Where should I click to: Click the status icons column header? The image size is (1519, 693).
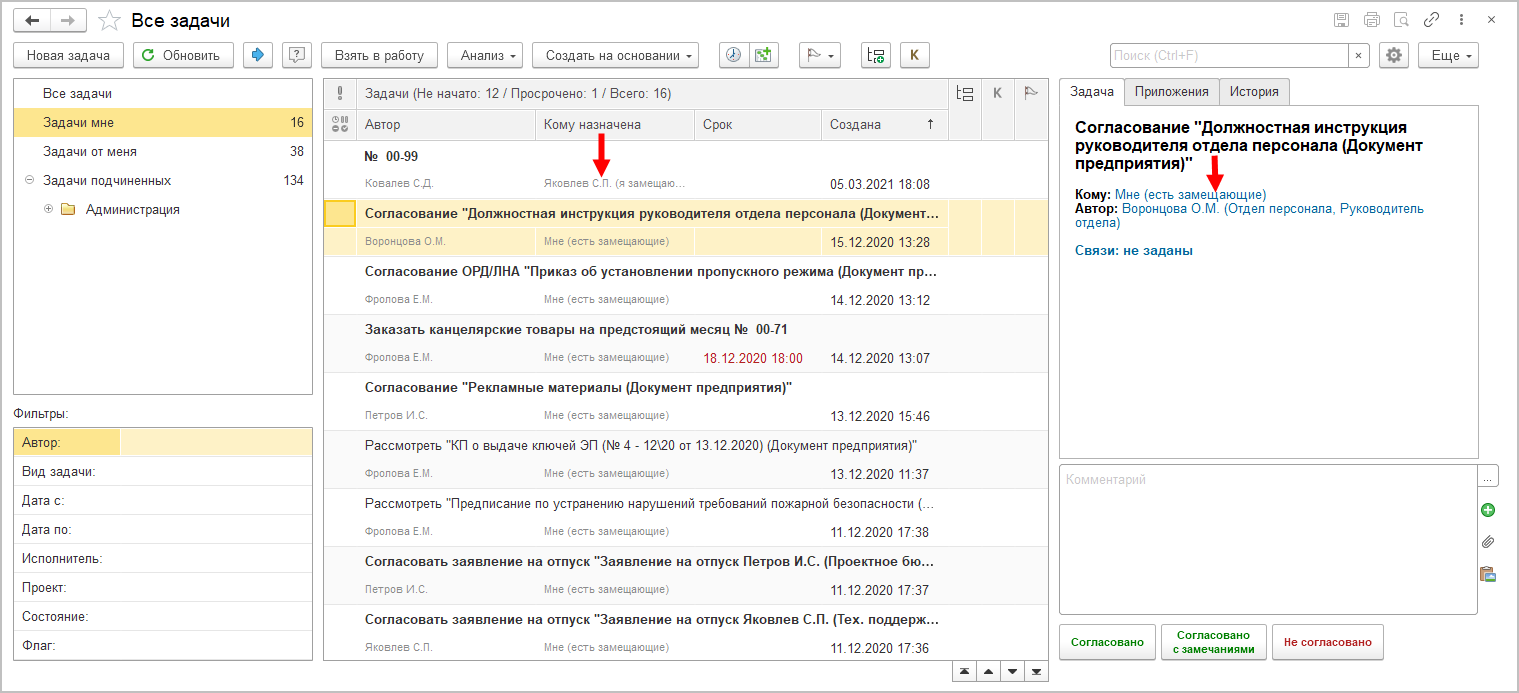[x=340, y=124]
